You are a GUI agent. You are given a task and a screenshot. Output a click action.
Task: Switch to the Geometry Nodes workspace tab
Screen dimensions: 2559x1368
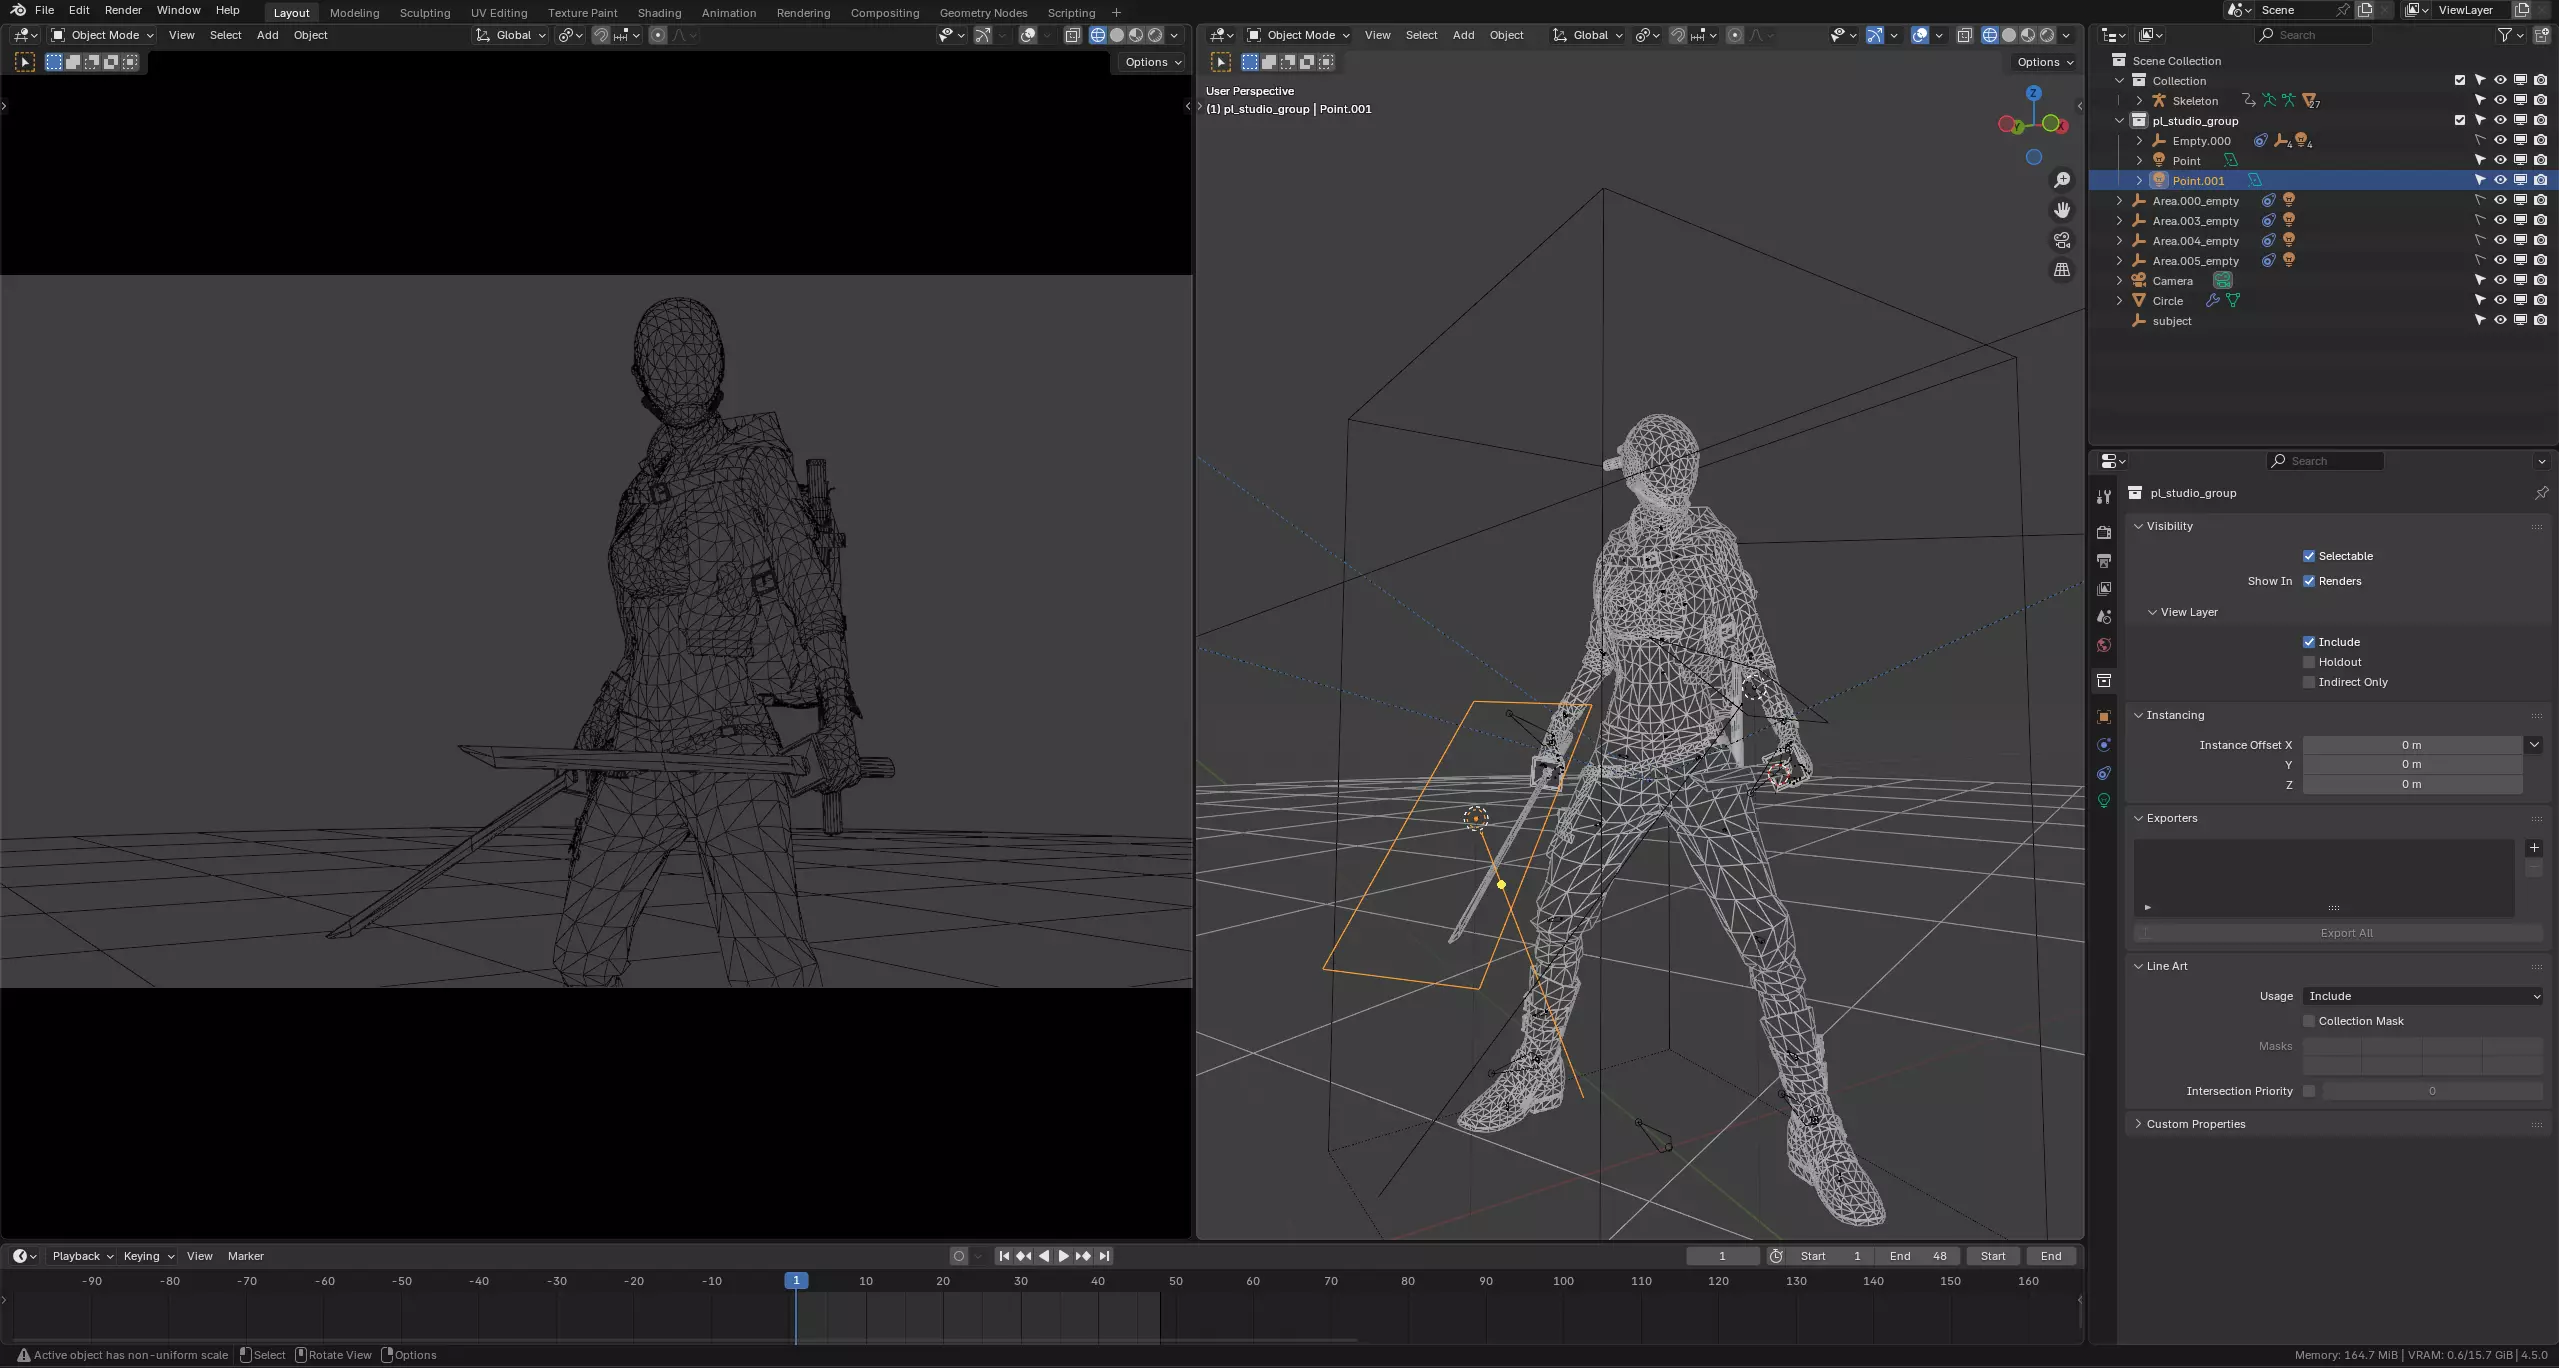point(983,13)
